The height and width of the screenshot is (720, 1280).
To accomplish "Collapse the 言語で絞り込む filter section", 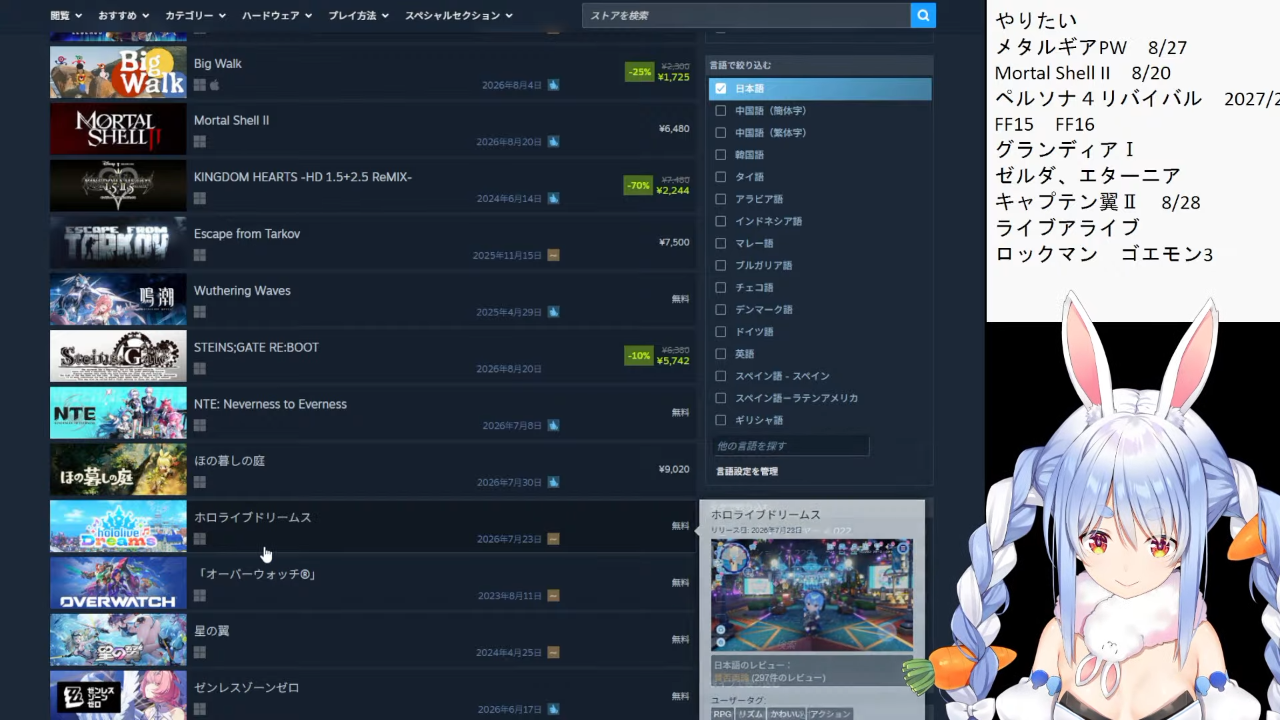I will [x=819, y=65].
